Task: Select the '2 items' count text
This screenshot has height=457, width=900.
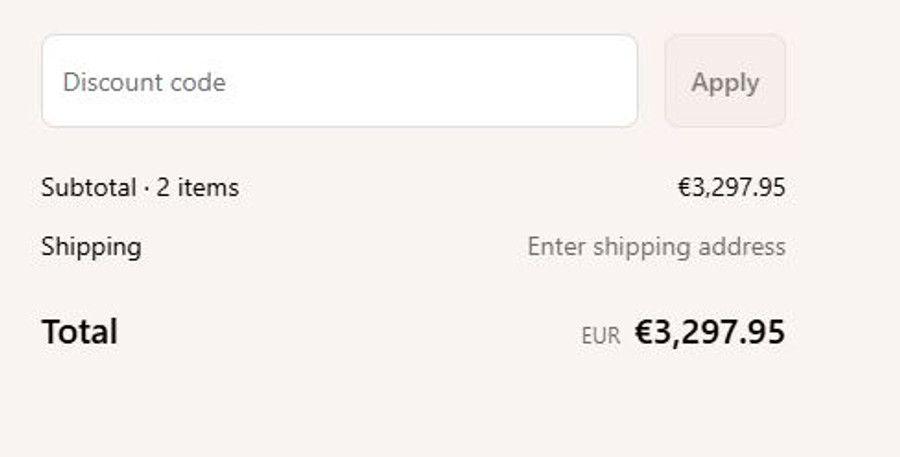Action: click(198, 187)
